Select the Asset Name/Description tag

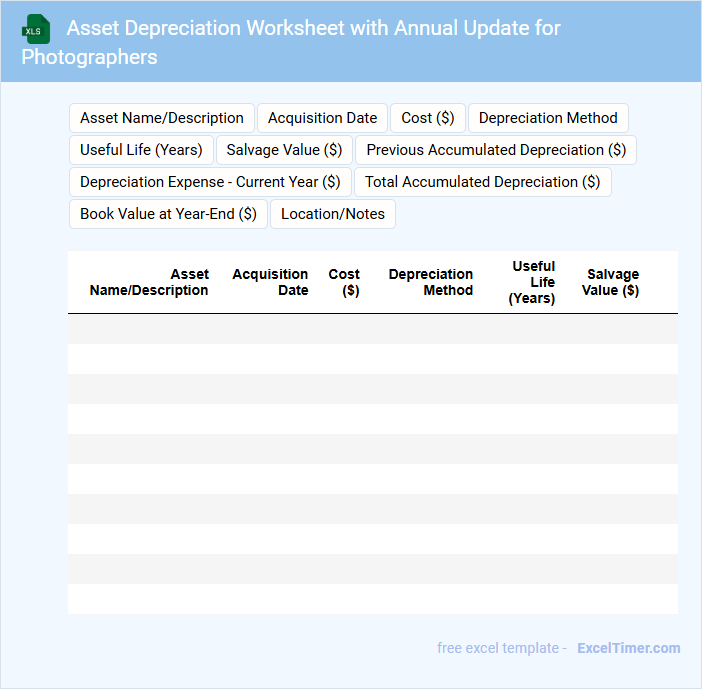tap(162, 118)
